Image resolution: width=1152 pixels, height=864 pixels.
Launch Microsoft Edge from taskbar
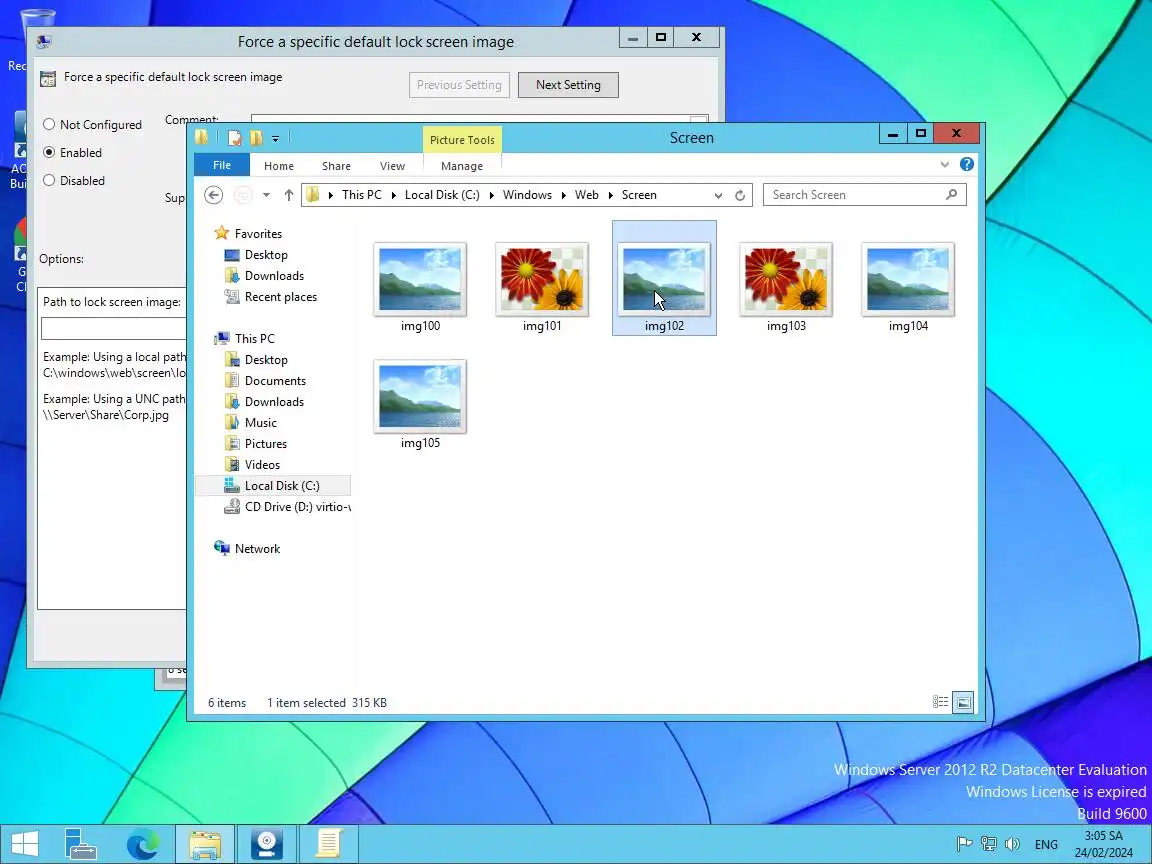(143, 844)
